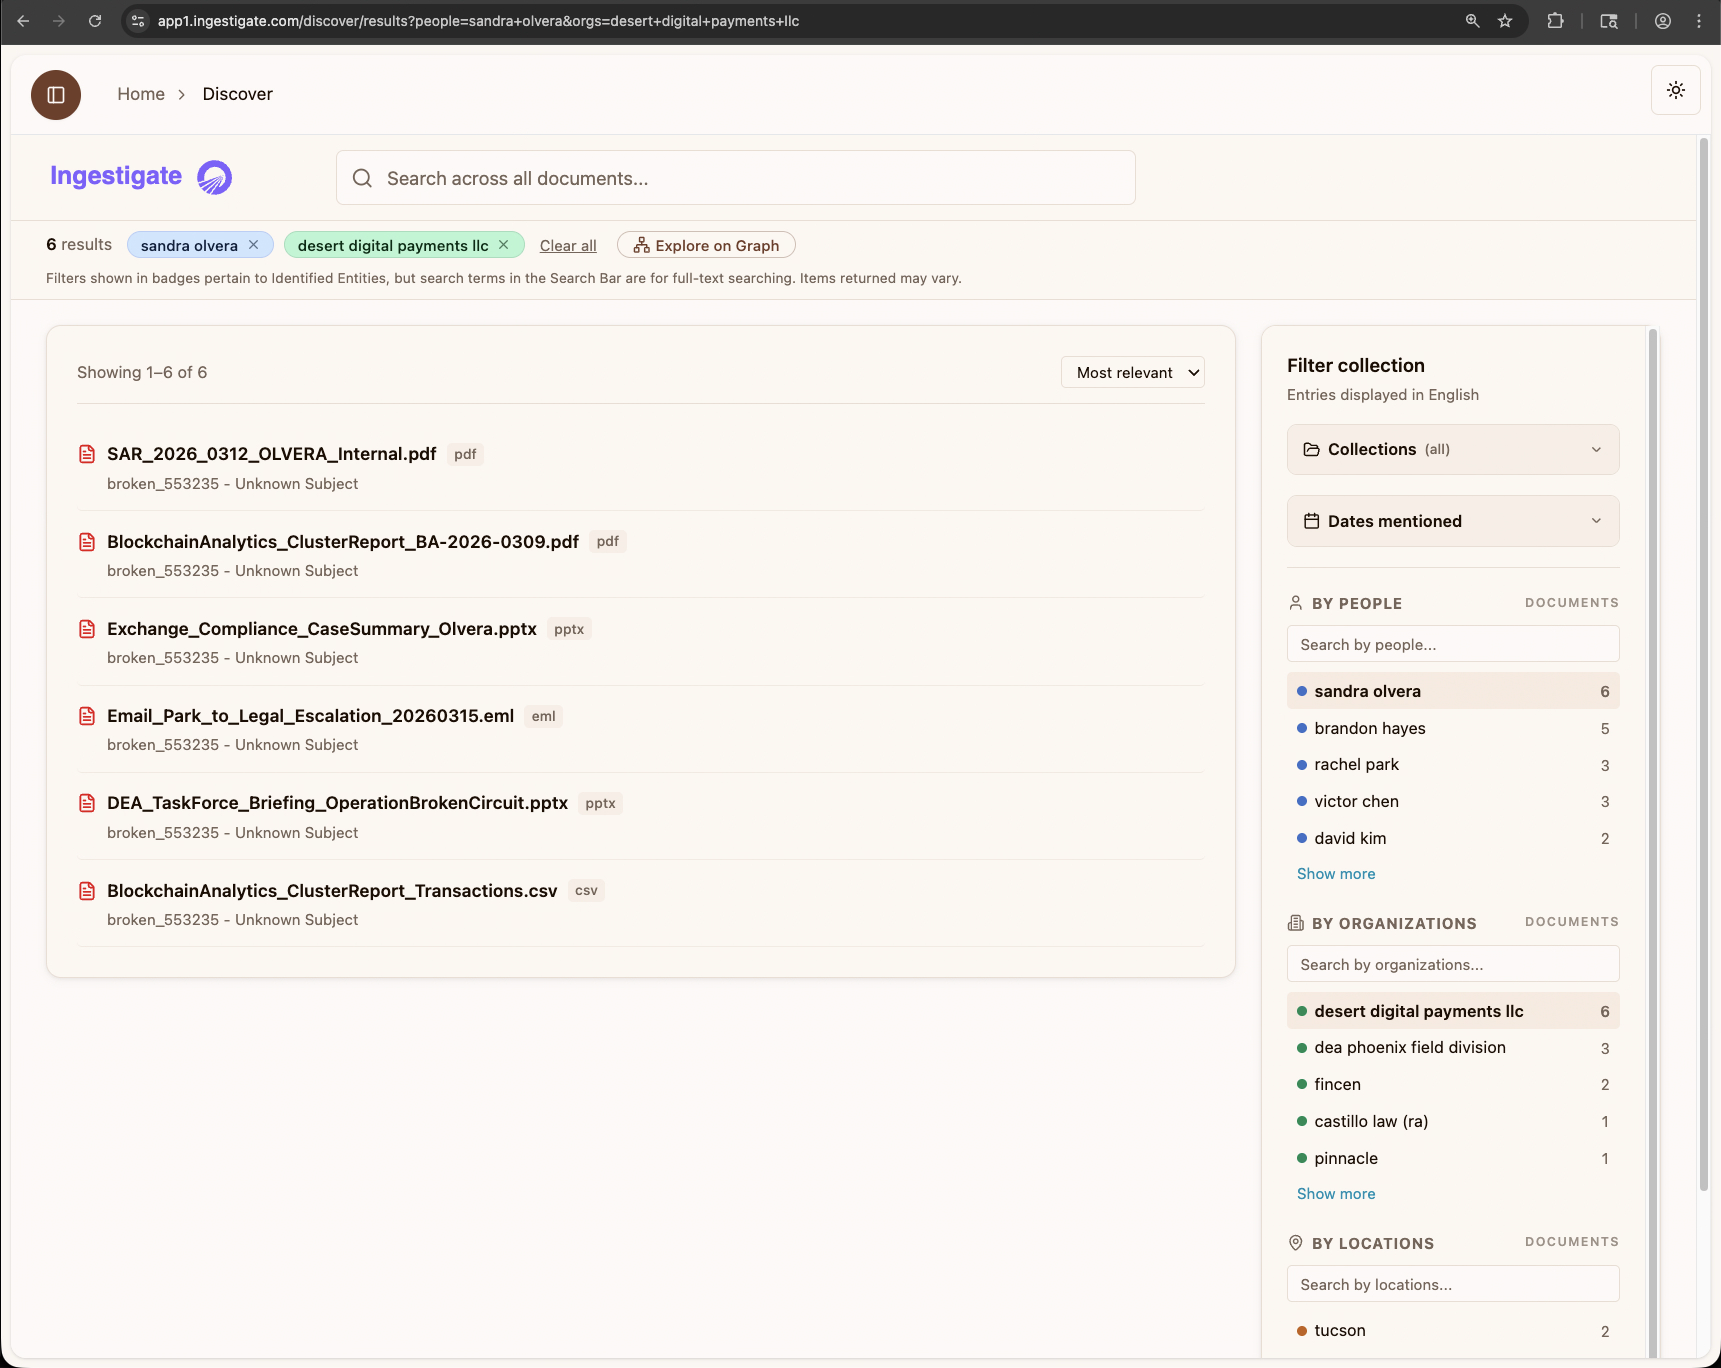The width and height of the screenshot is (1721, 1368).
Task: Focus the Search by organizations field
Action: (1453, 964)
